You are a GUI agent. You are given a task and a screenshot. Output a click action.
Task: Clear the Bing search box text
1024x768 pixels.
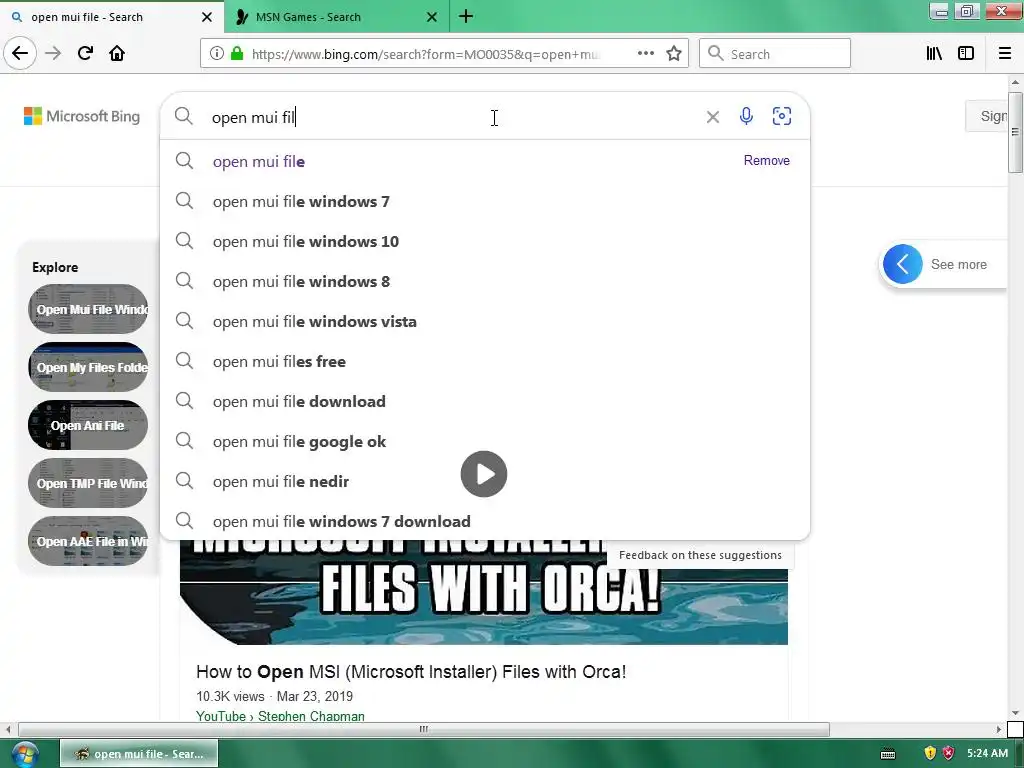[712, 117]
